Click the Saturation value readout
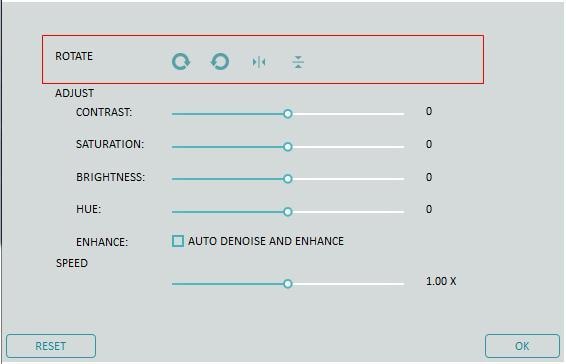Screen dimensions: 566x364 (x=428, y=144)
